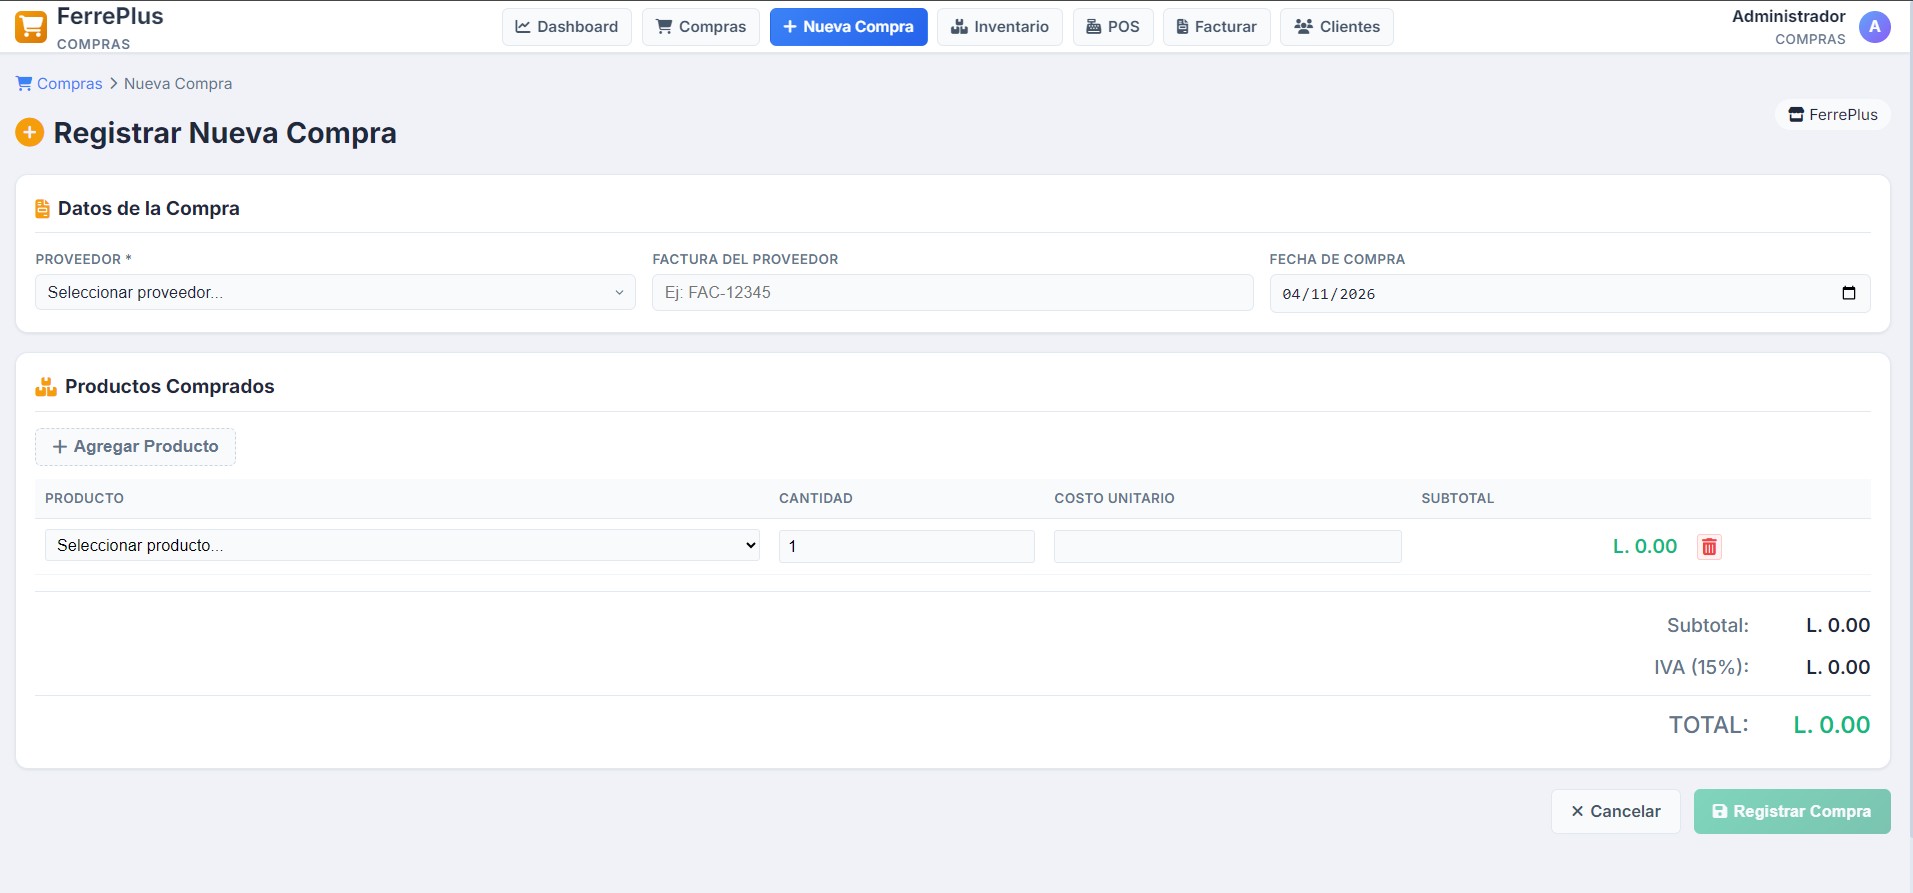Image resolution: width=1913 pixels, height=893 pixels.
Task: Click the cart icon in the breadcrumb
Action: tap(24, 84)
